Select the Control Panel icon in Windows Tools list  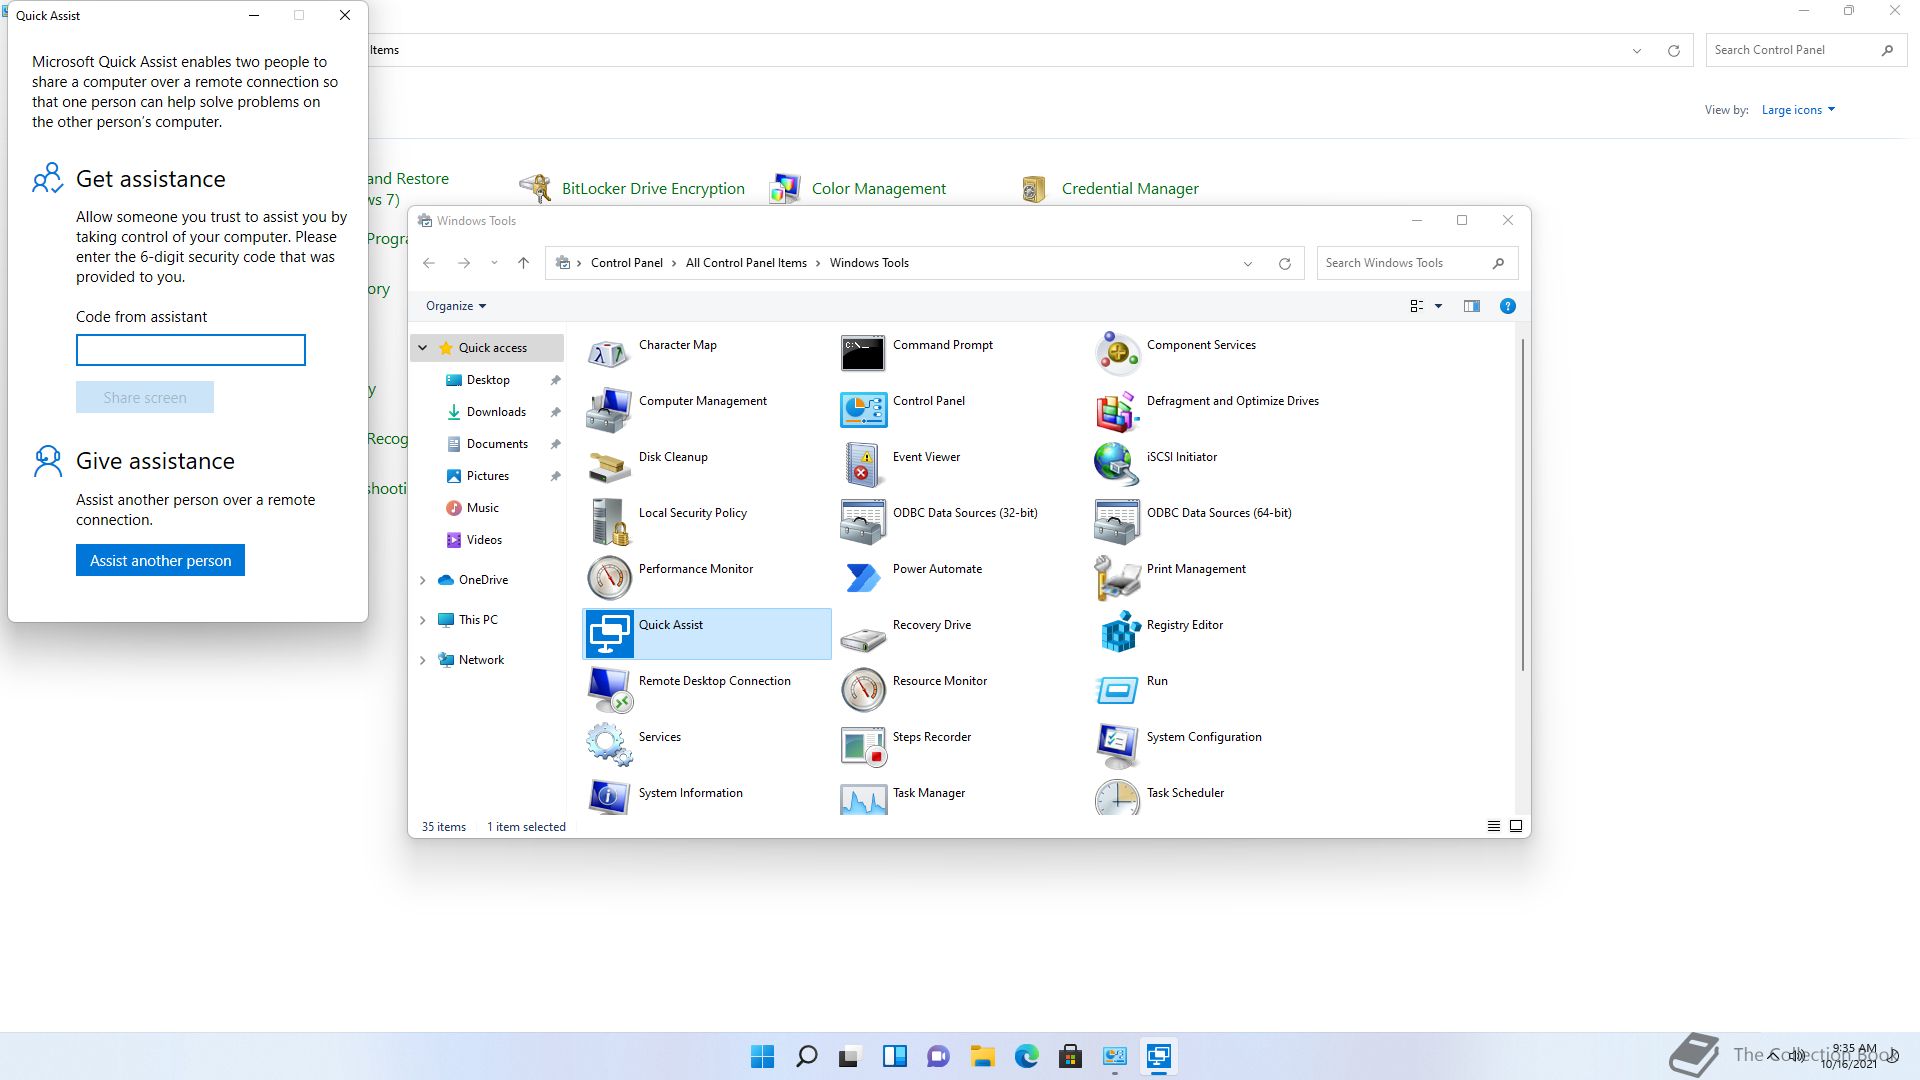coord(862,409)
